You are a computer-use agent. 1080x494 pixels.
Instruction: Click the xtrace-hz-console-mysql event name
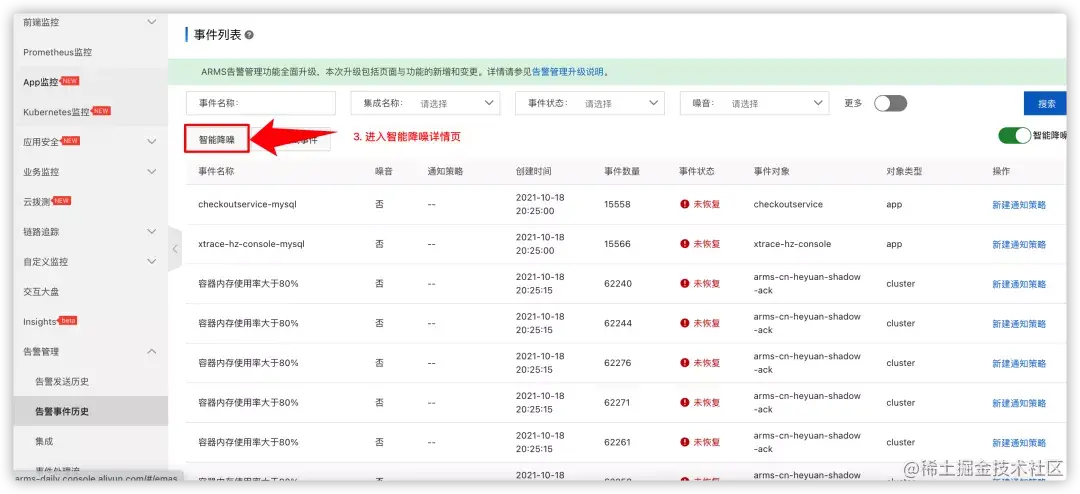pos(251,244)
